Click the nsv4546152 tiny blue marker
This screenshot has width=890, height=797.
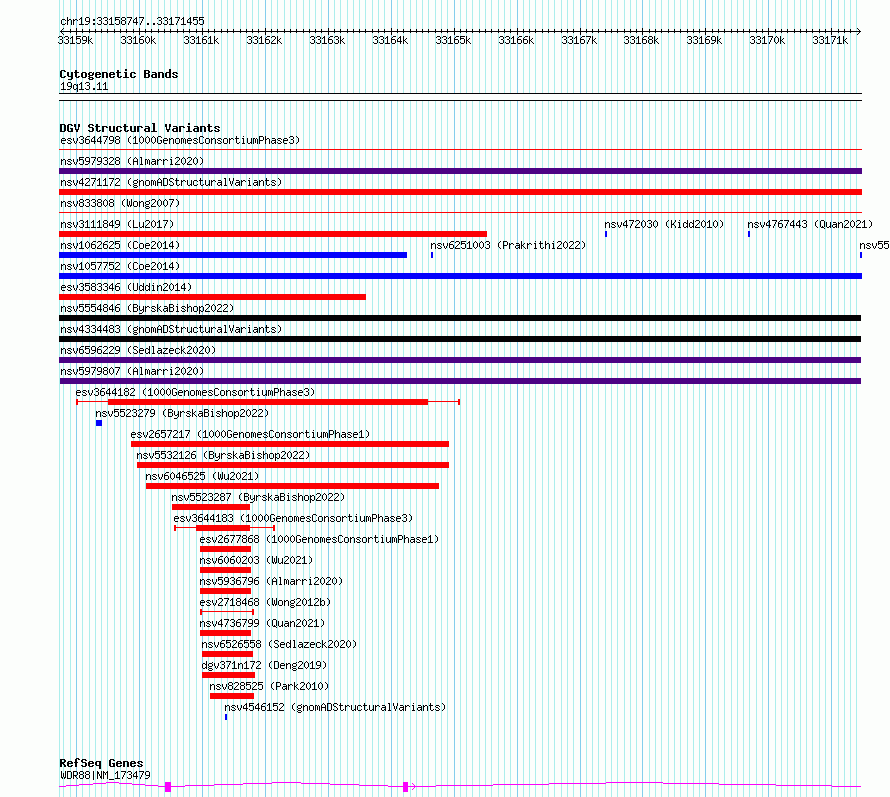pos(226,717)
